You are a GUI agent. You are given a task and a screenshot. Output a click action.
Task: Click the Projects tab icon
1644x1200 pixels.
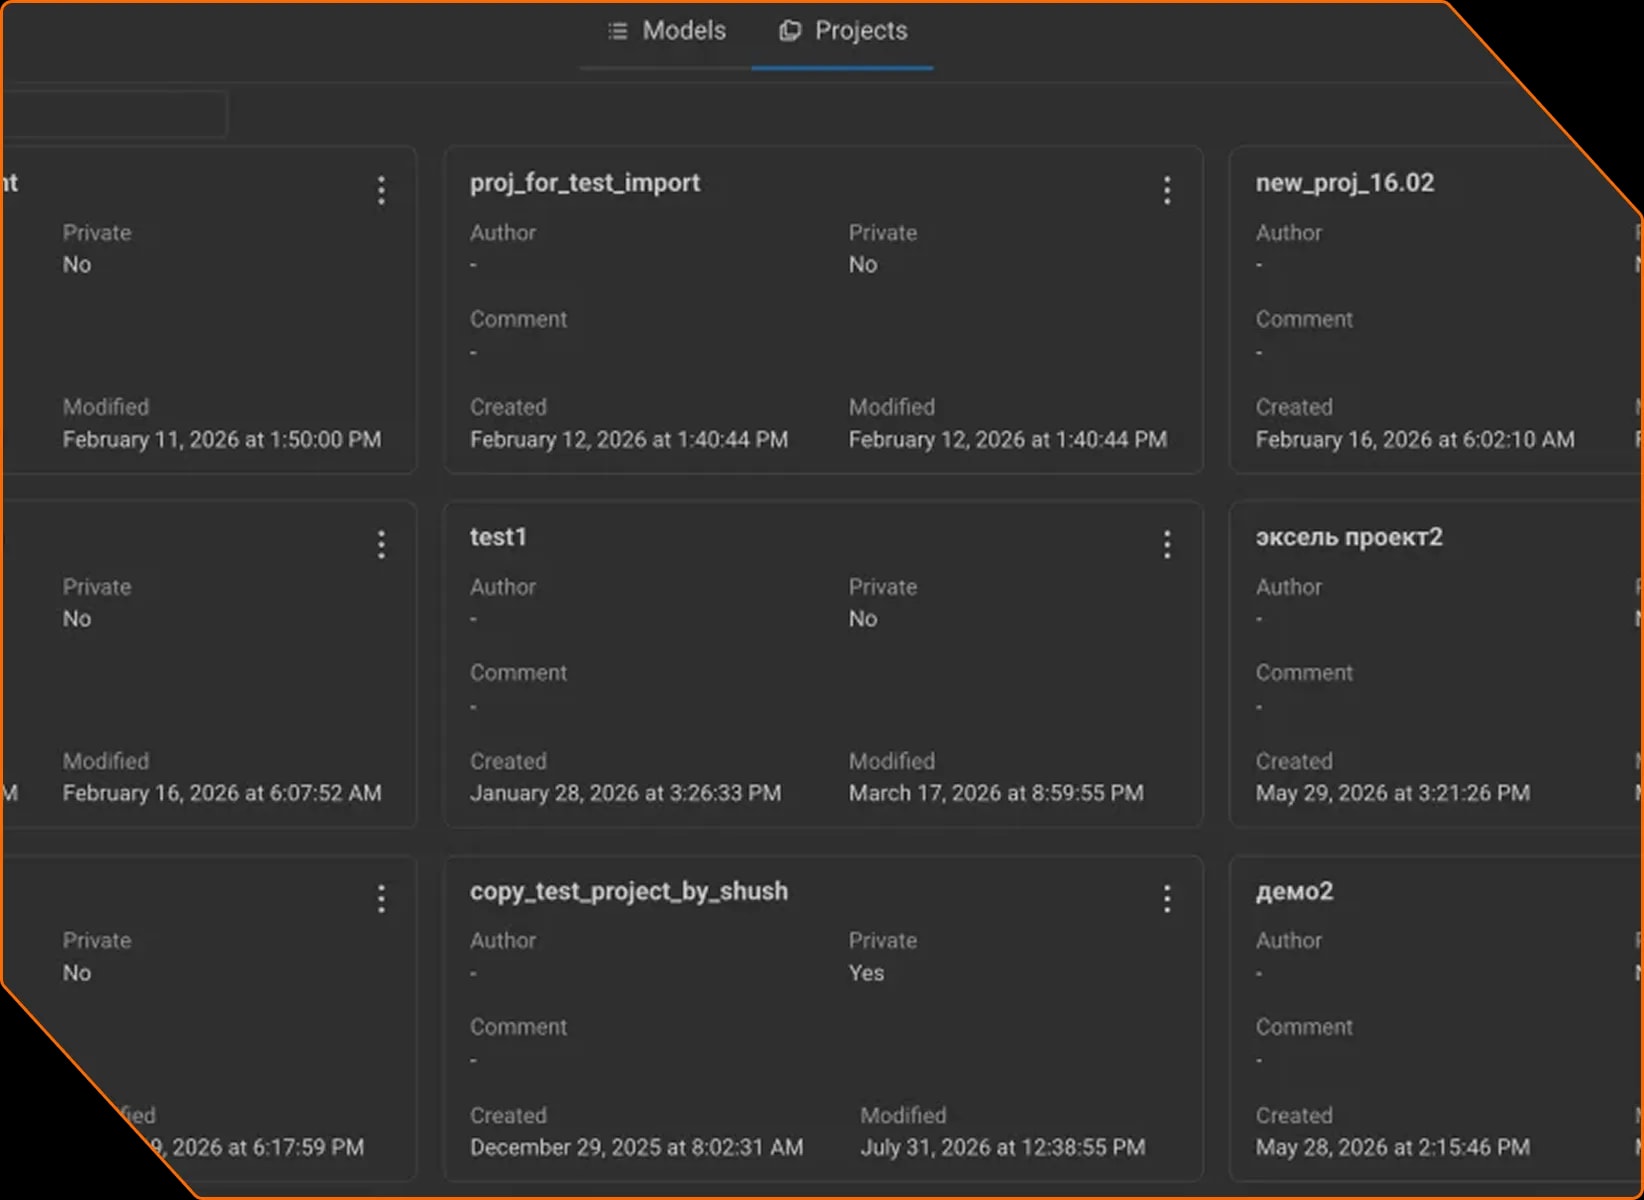[790, 31]
